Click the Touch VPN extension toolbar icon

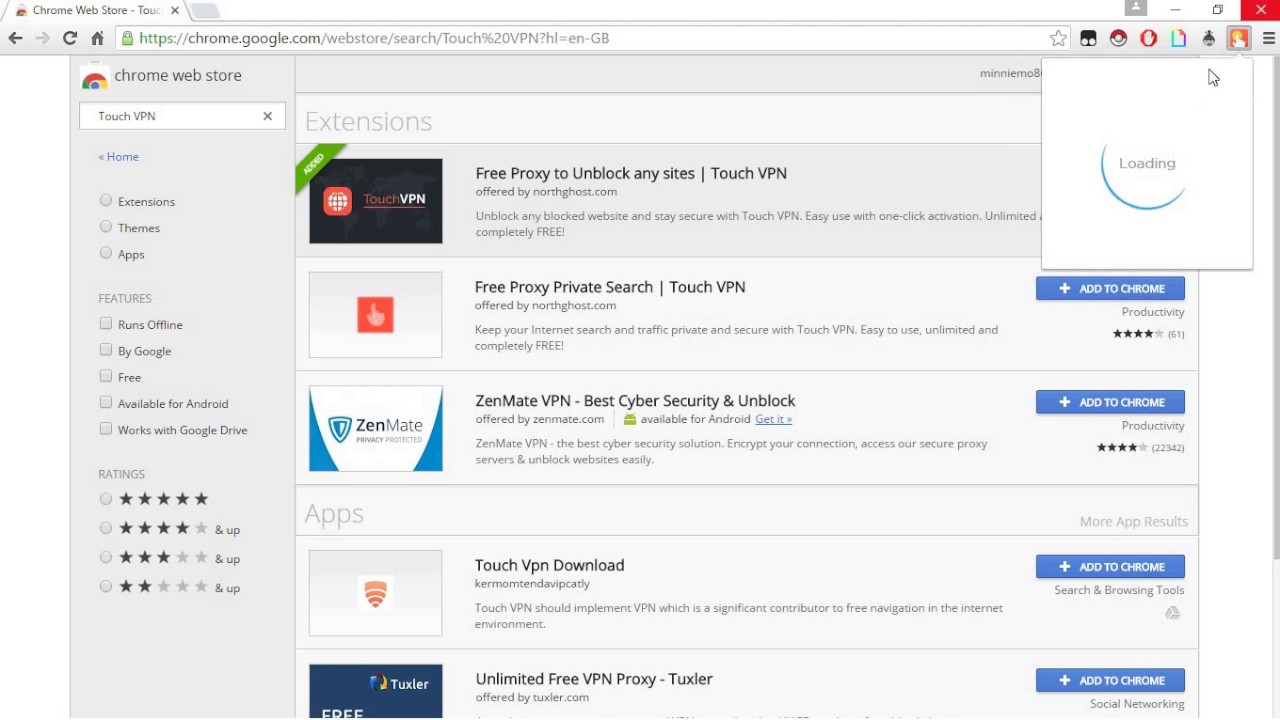point(1239,38)
